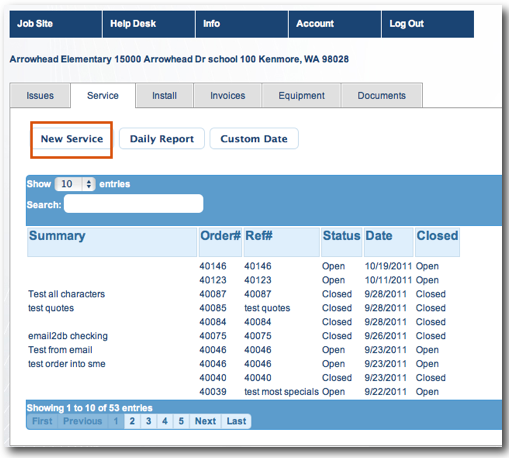The width and height of the screenshot is (509, 458).
Task: Select the 'email2db checking' row
Action: pos(68,336)
